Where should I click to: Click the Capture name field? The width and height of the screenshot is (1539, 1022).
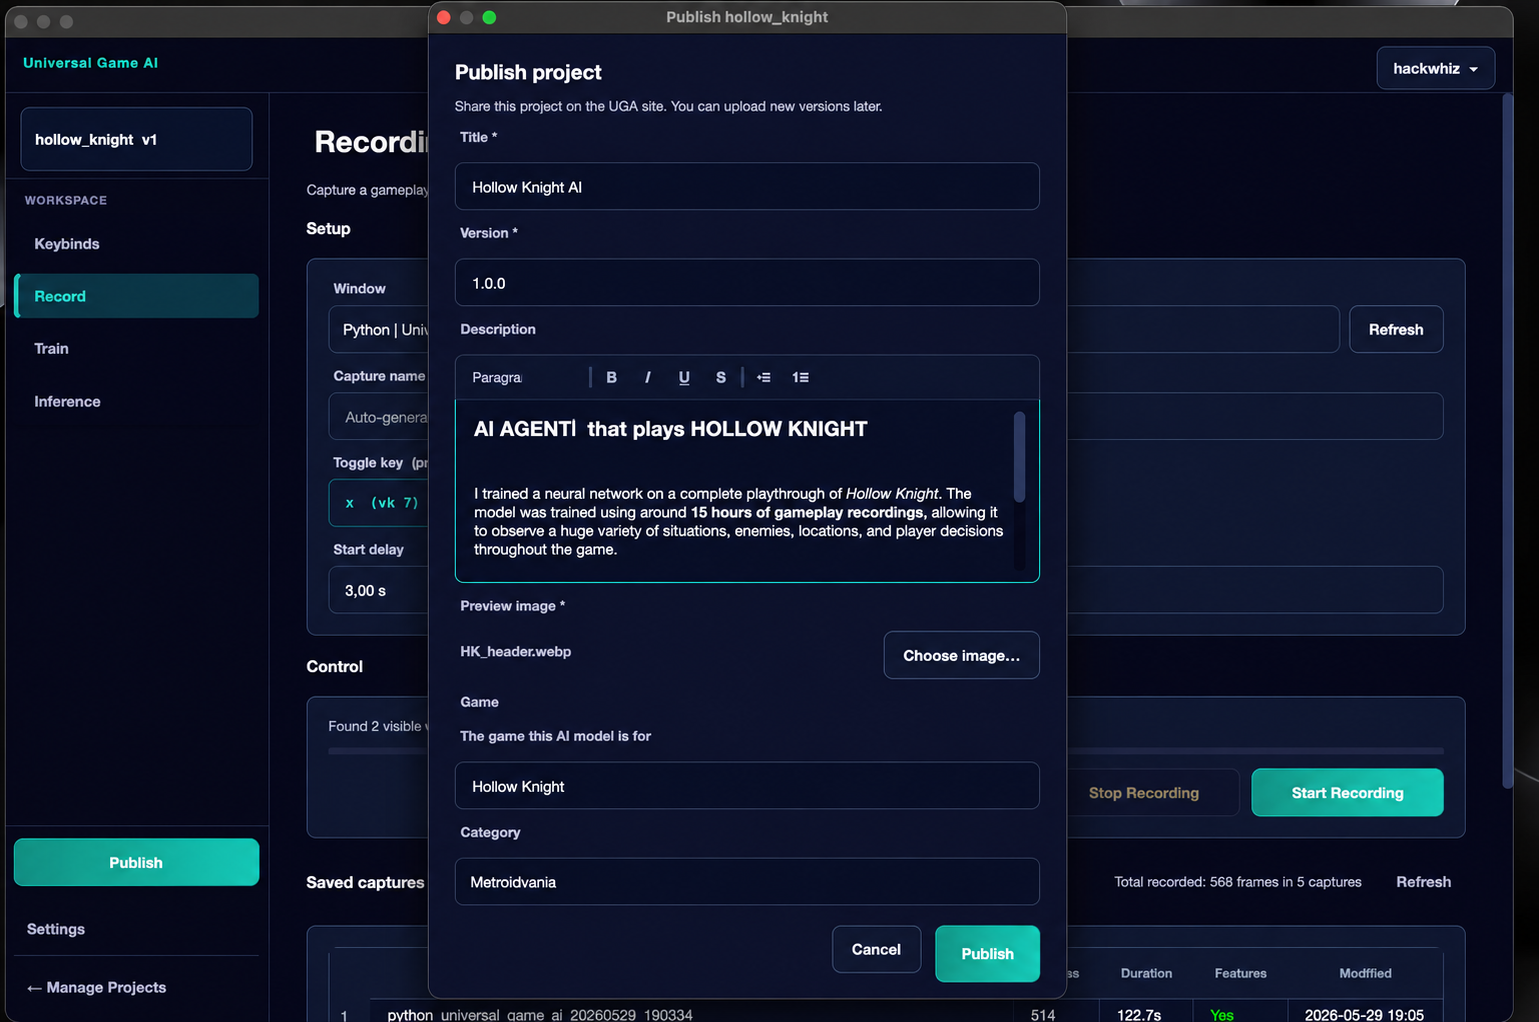point(378,417)
